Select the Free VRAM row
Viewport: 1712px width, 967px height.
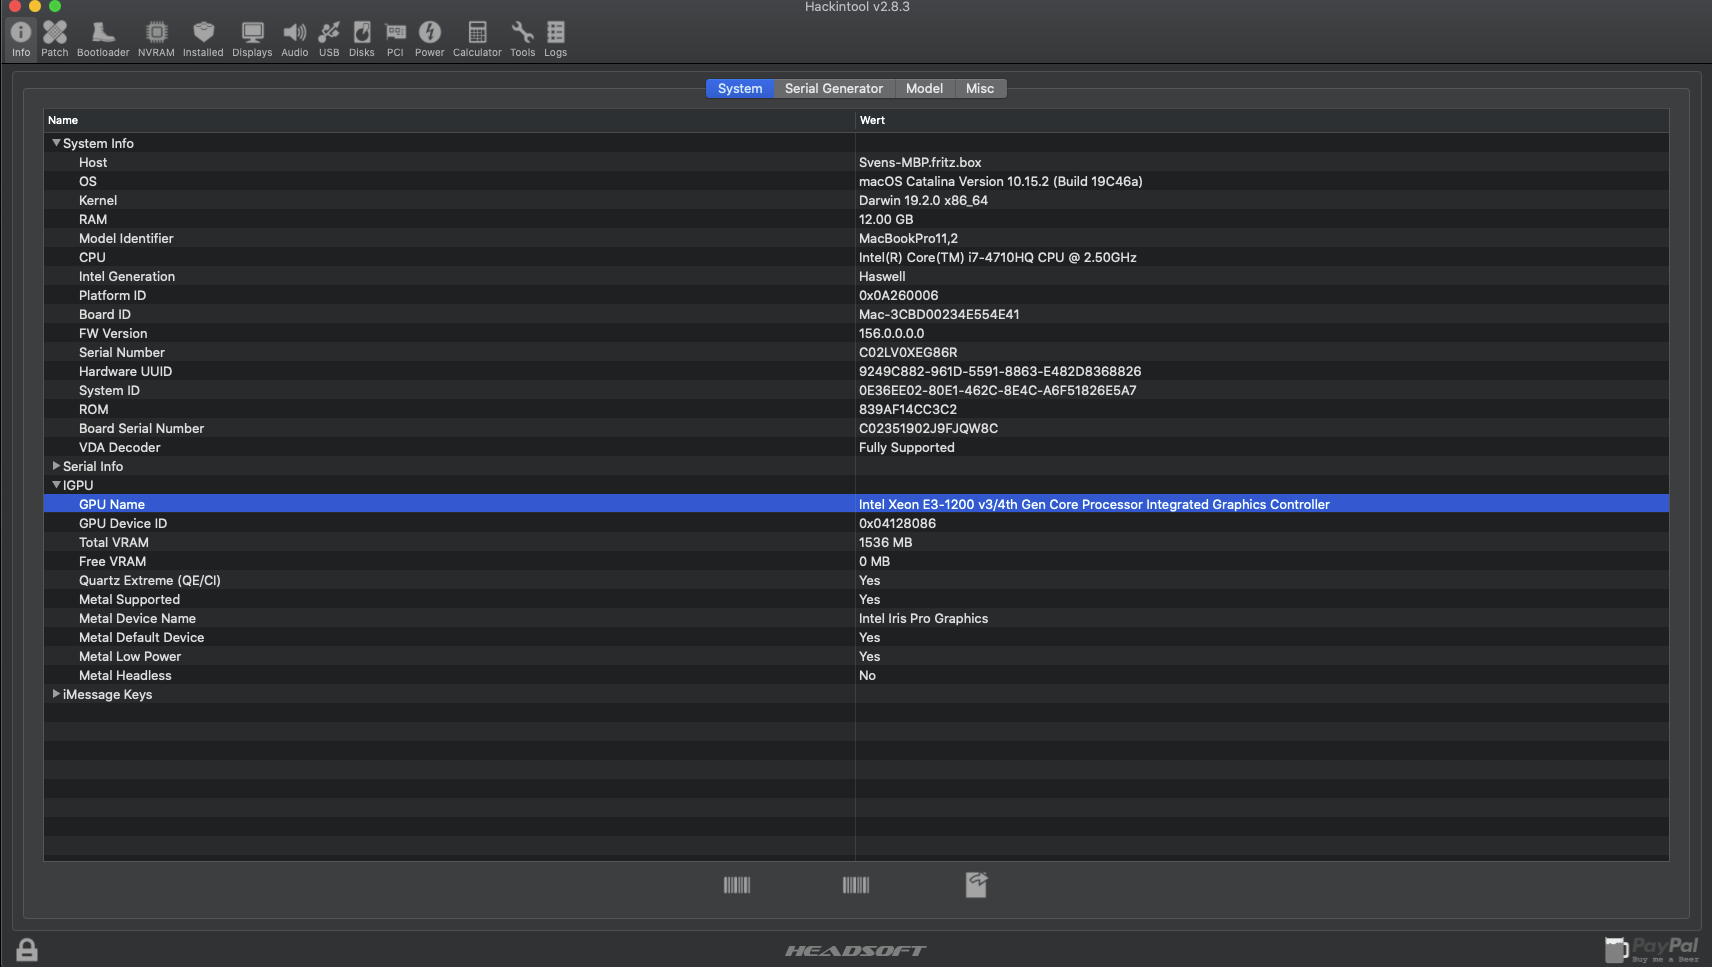(x=856, y=561)
